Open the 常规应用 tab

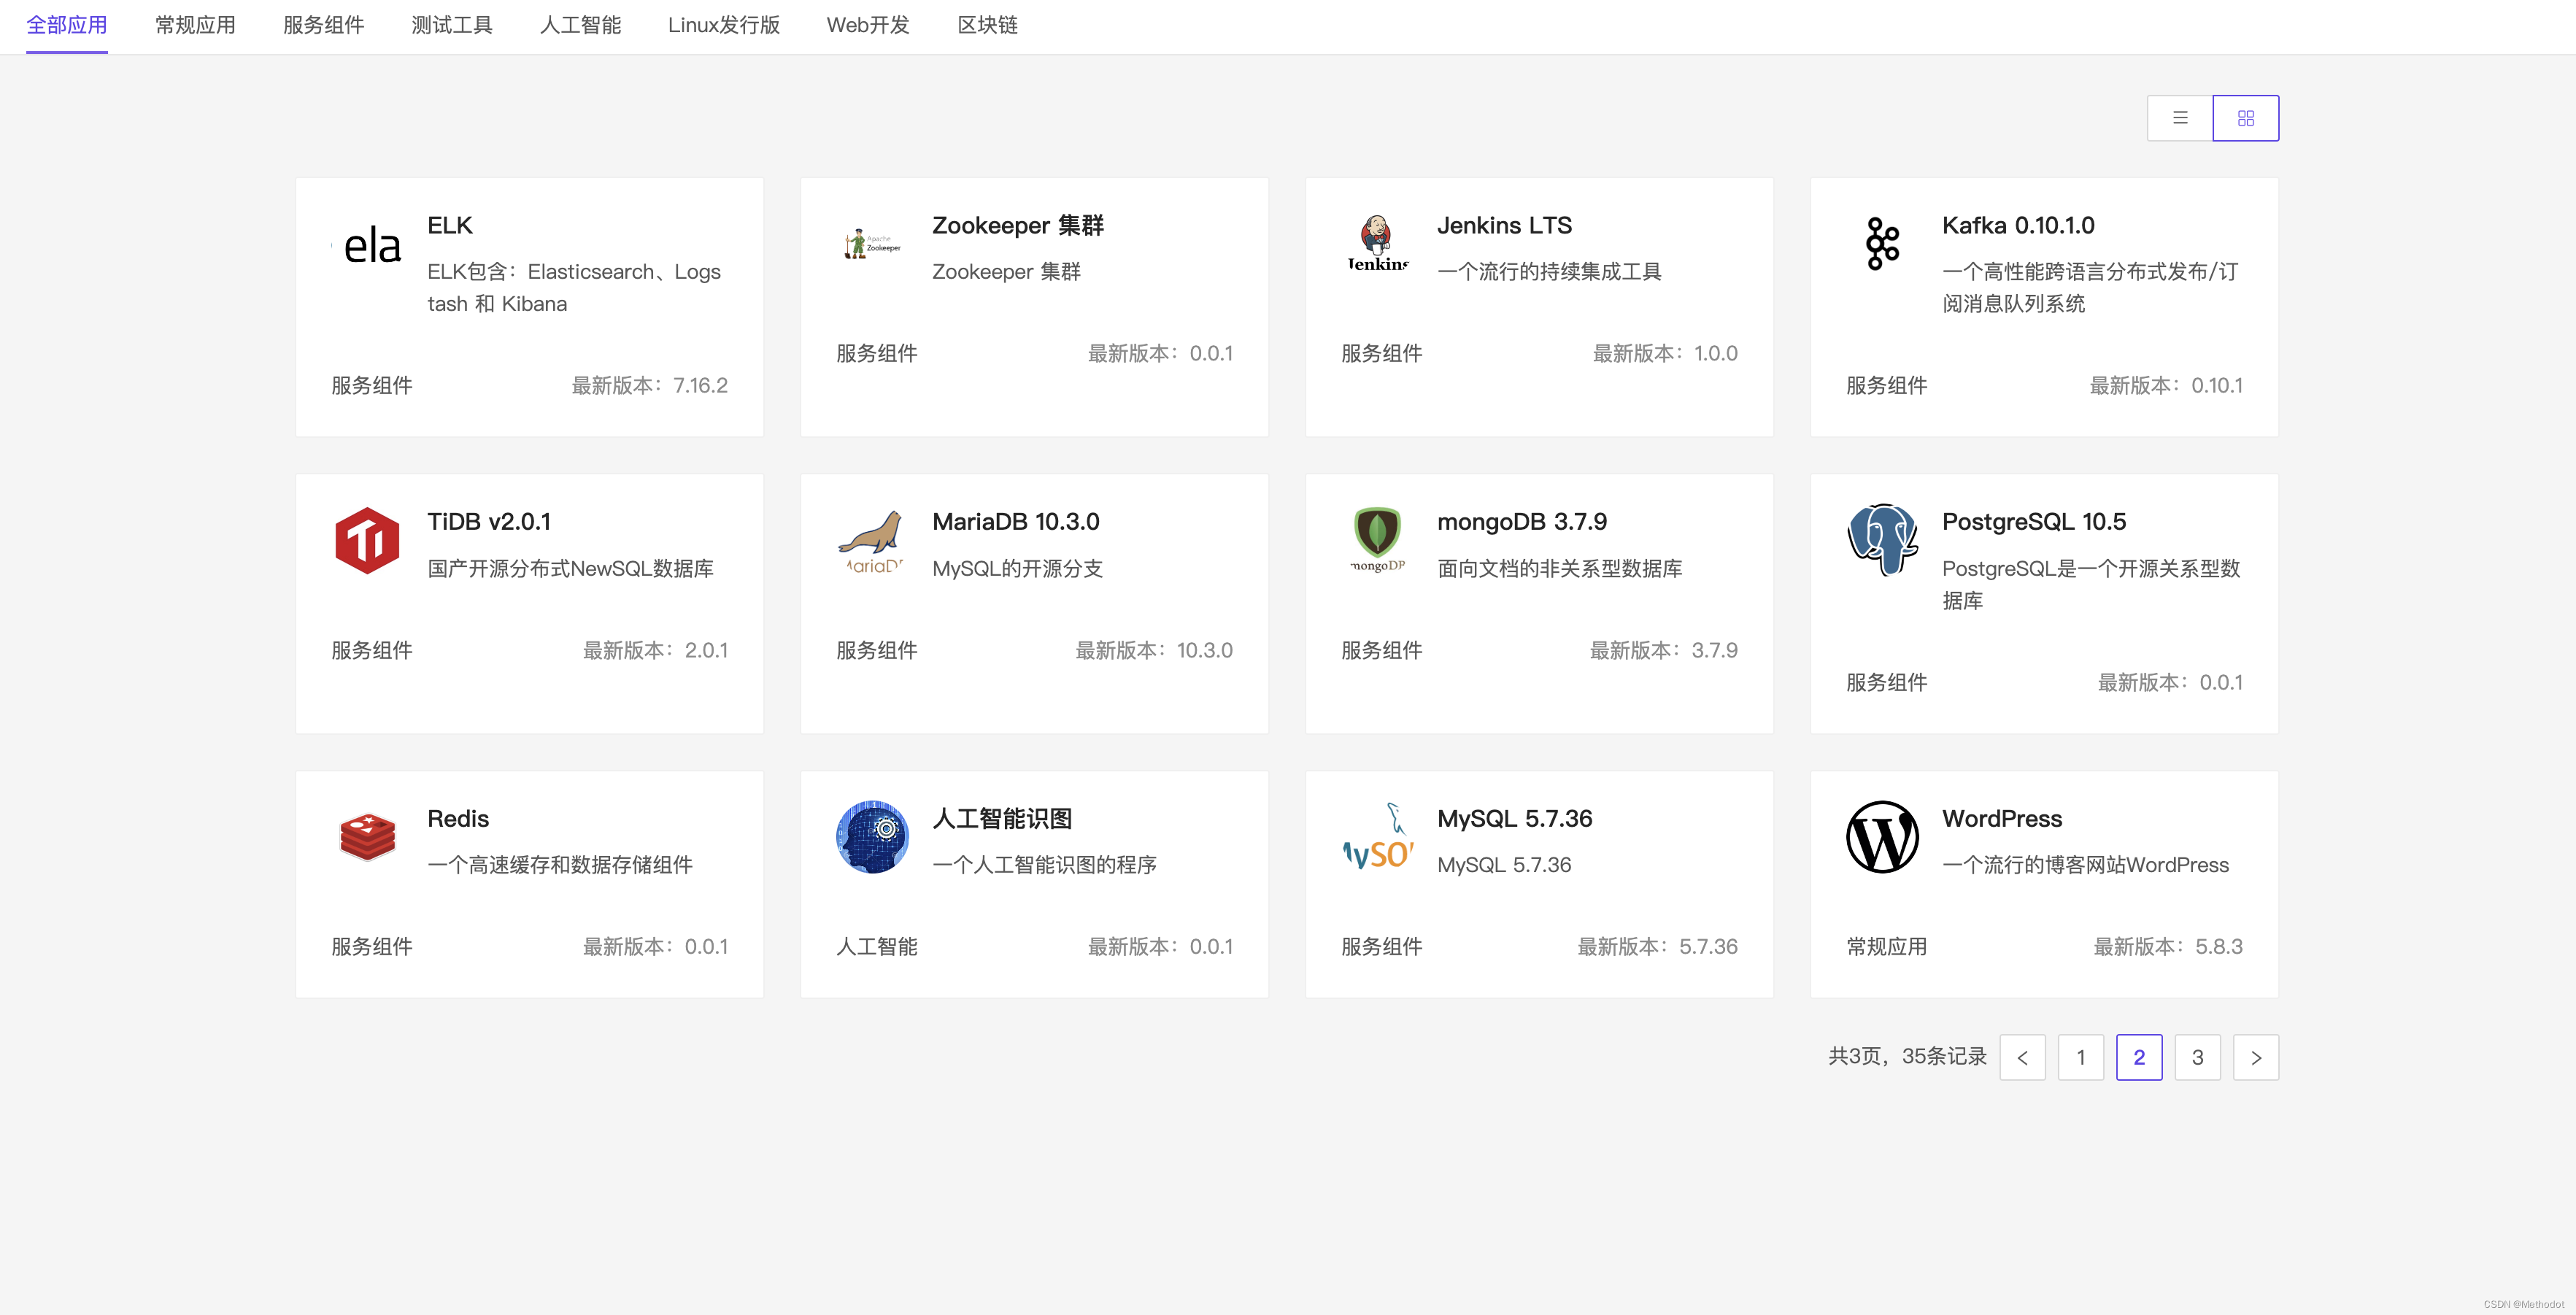click(x=195, y=25)
